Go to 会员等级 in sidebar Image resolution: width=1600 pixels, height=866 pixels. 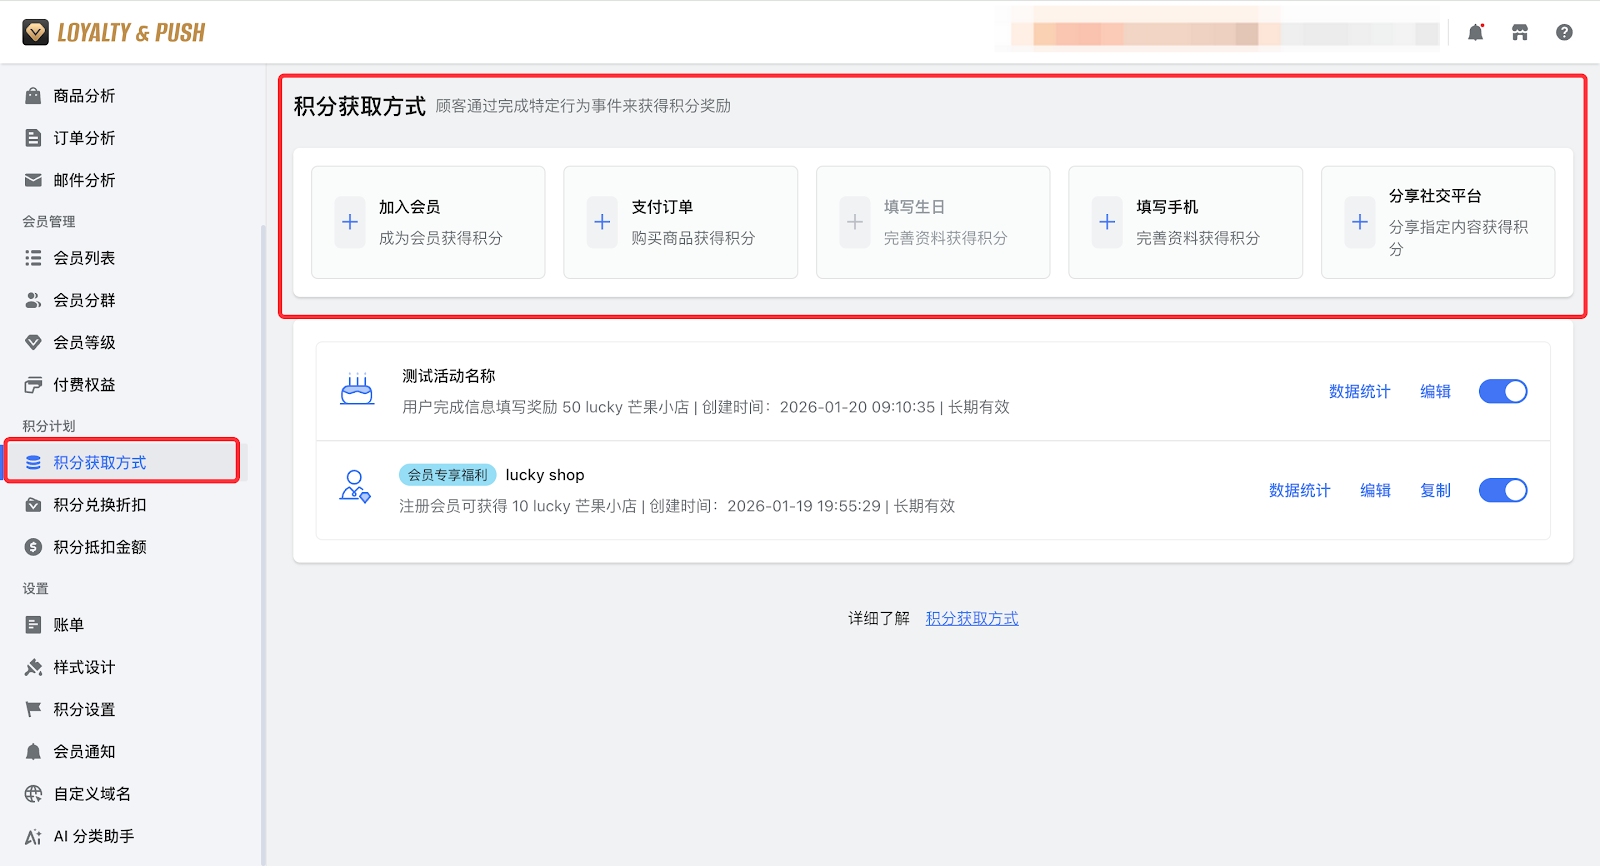tap(84, 342)
